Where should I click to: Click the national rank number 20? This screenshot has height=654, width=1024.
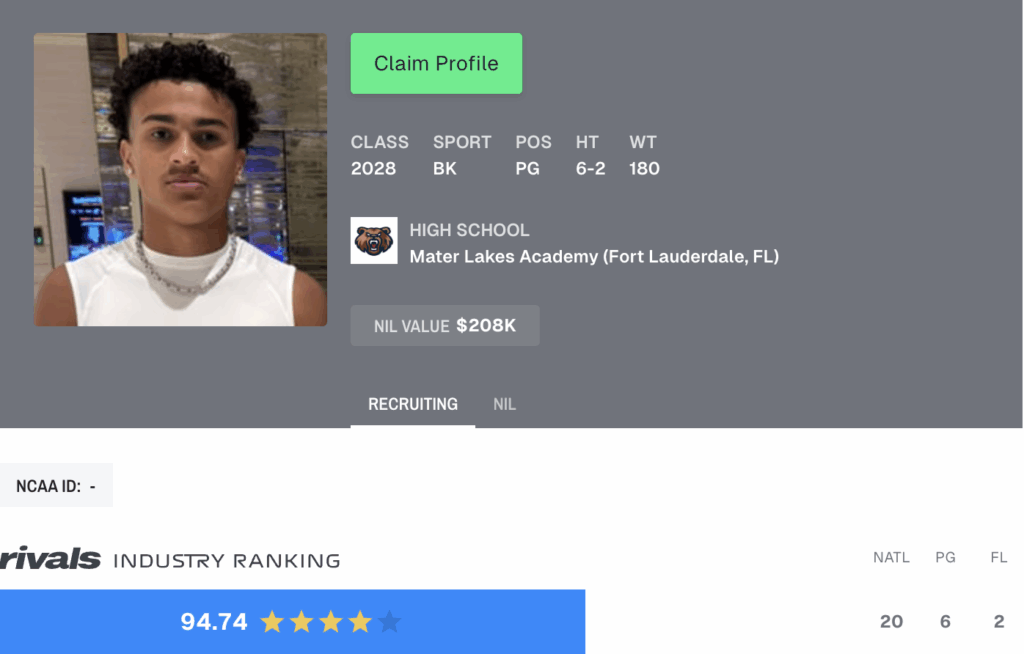click(x=891, y=621)
